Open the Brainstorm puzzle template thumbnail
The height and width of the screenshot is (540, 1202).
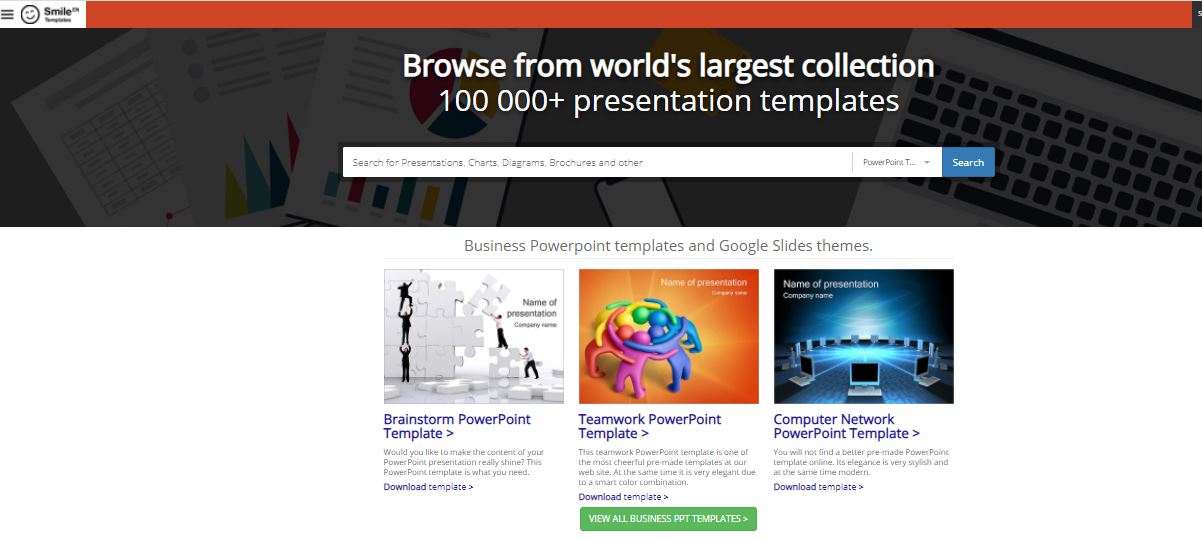click(473, 336)
